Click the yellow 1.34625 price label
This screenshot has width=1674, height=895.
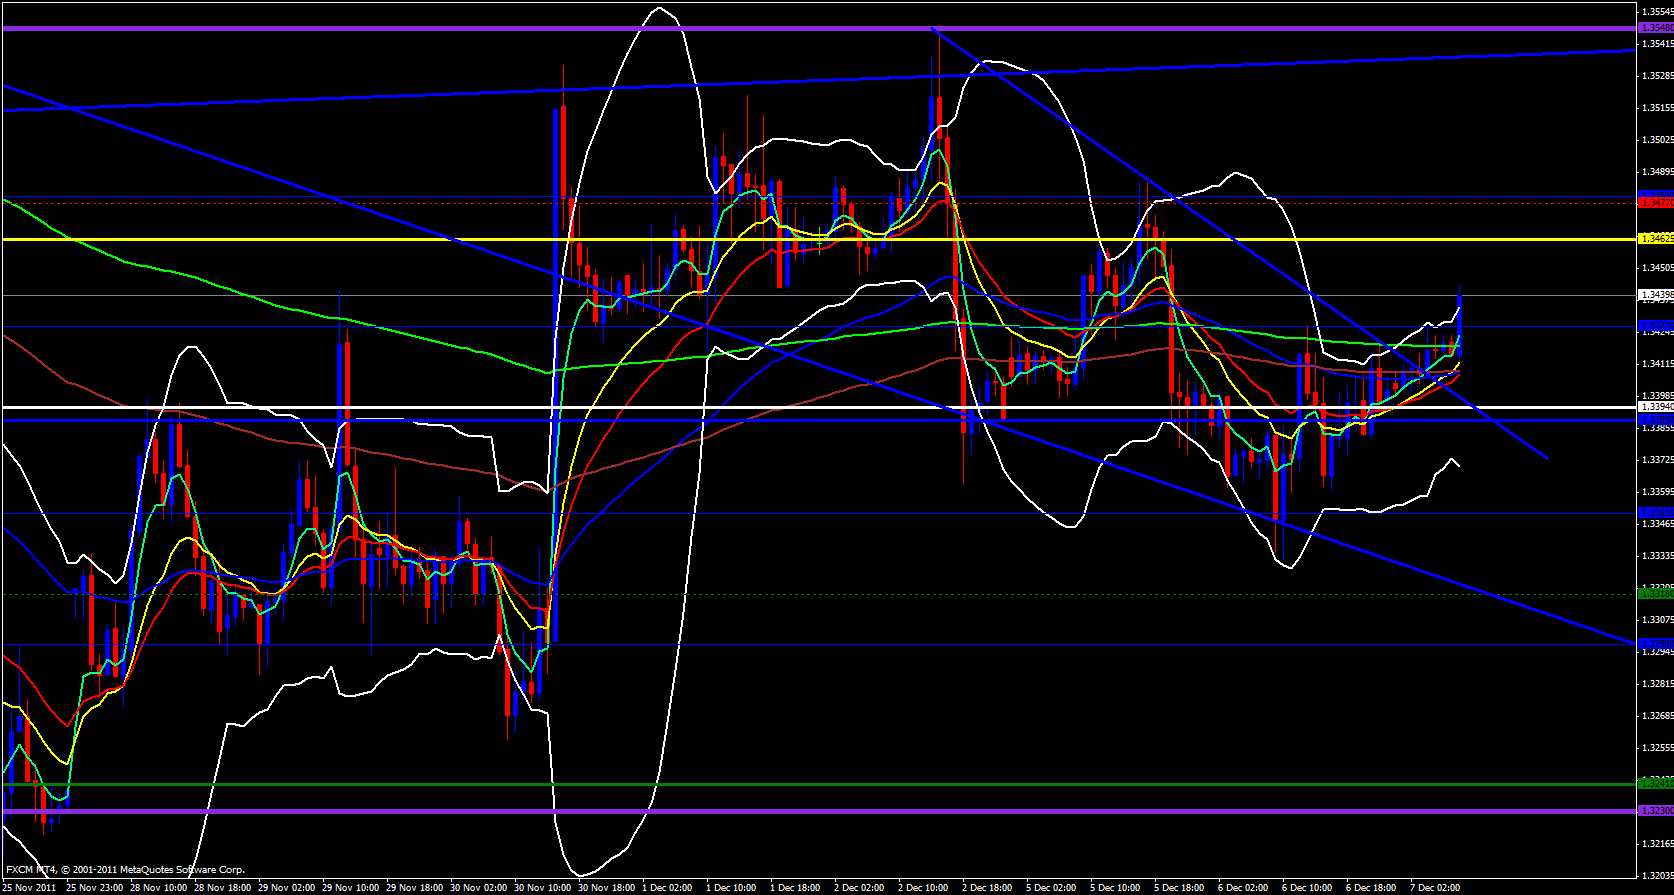[x=1656, y=239]
